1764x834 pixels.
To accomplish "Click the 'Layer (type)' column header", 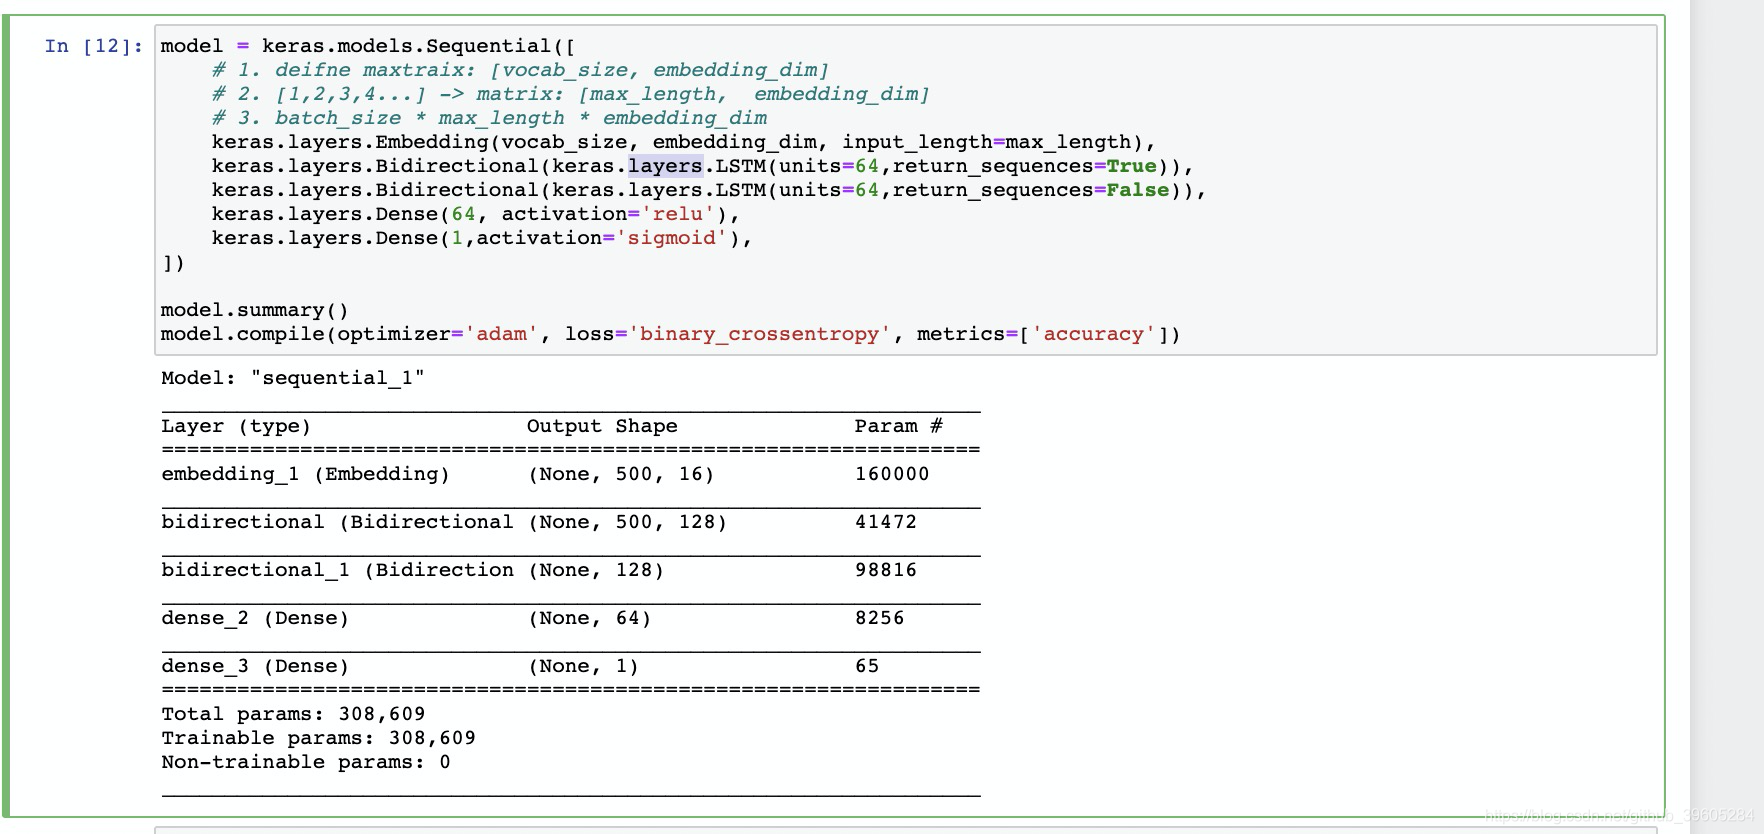I will [236, 426].
